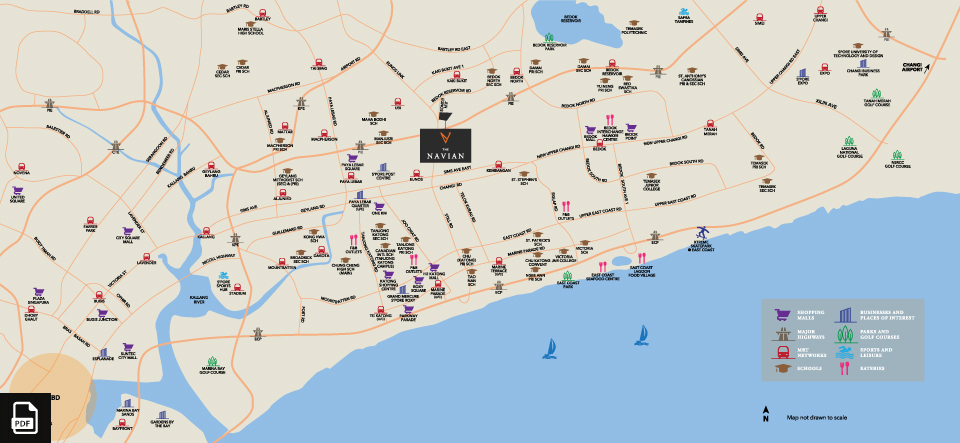Click the Upper Changi MRT icon

(820, 10)
